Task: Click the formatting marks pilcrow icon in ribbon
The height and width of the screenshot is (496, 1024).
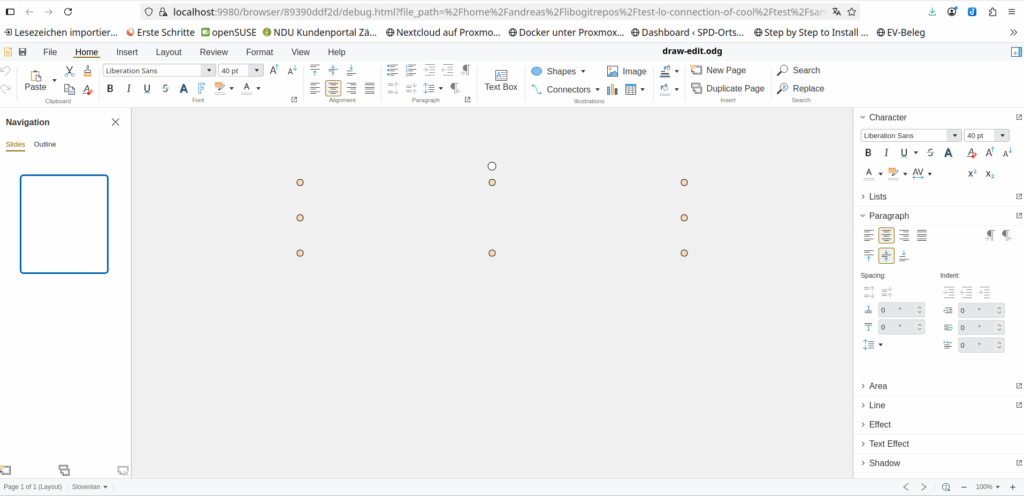Action: [466, 70]
